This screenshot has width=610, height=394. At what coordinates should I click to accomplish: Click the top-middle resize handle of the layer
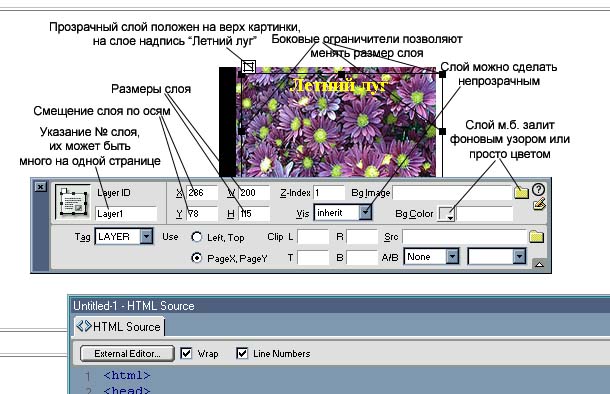point(341,74)
